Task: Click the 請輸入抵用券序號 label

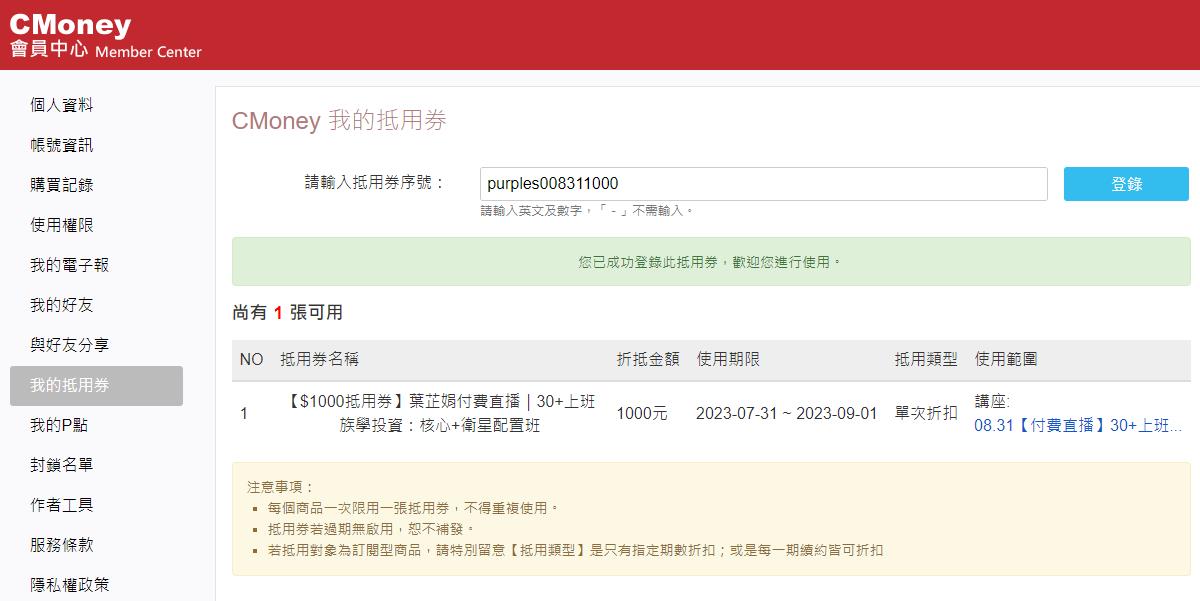Action: [374, 183]
